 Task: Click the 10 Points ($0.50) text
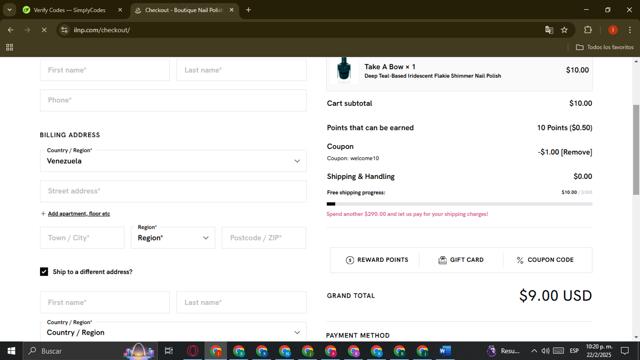564,128
